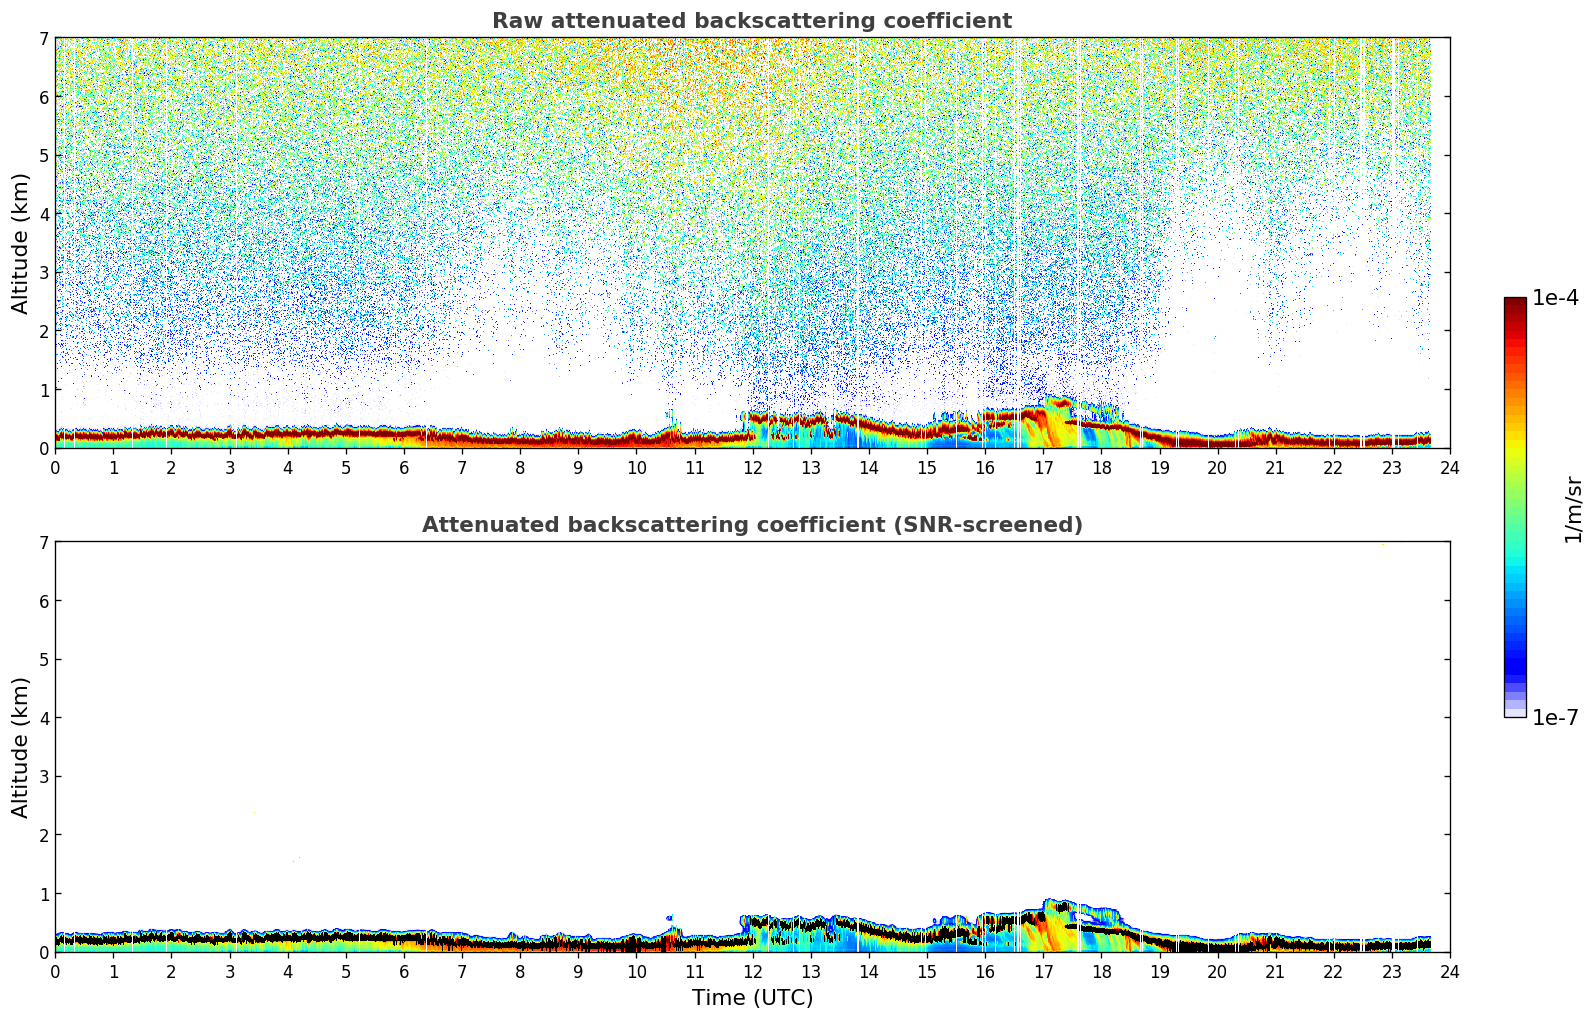
Task: Click time tick "17" under the raw plot
Action: click(x=1043, y=467)
